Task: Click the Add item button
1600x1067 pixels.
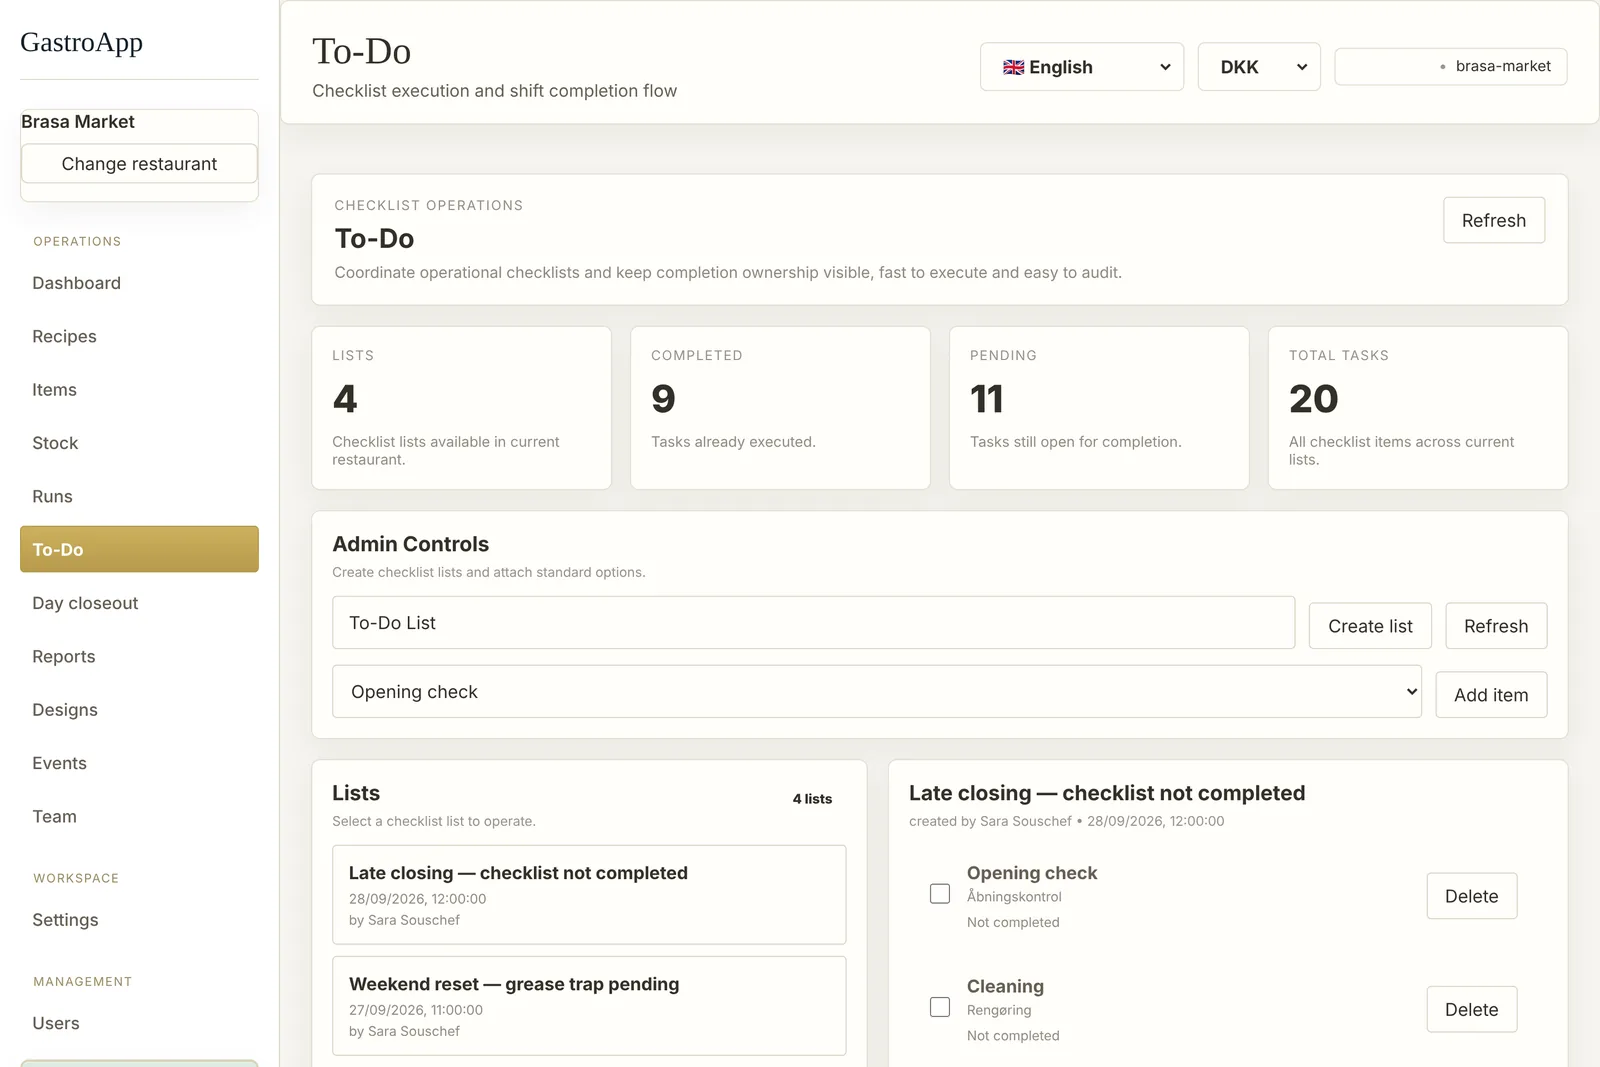Action: 1491,695
